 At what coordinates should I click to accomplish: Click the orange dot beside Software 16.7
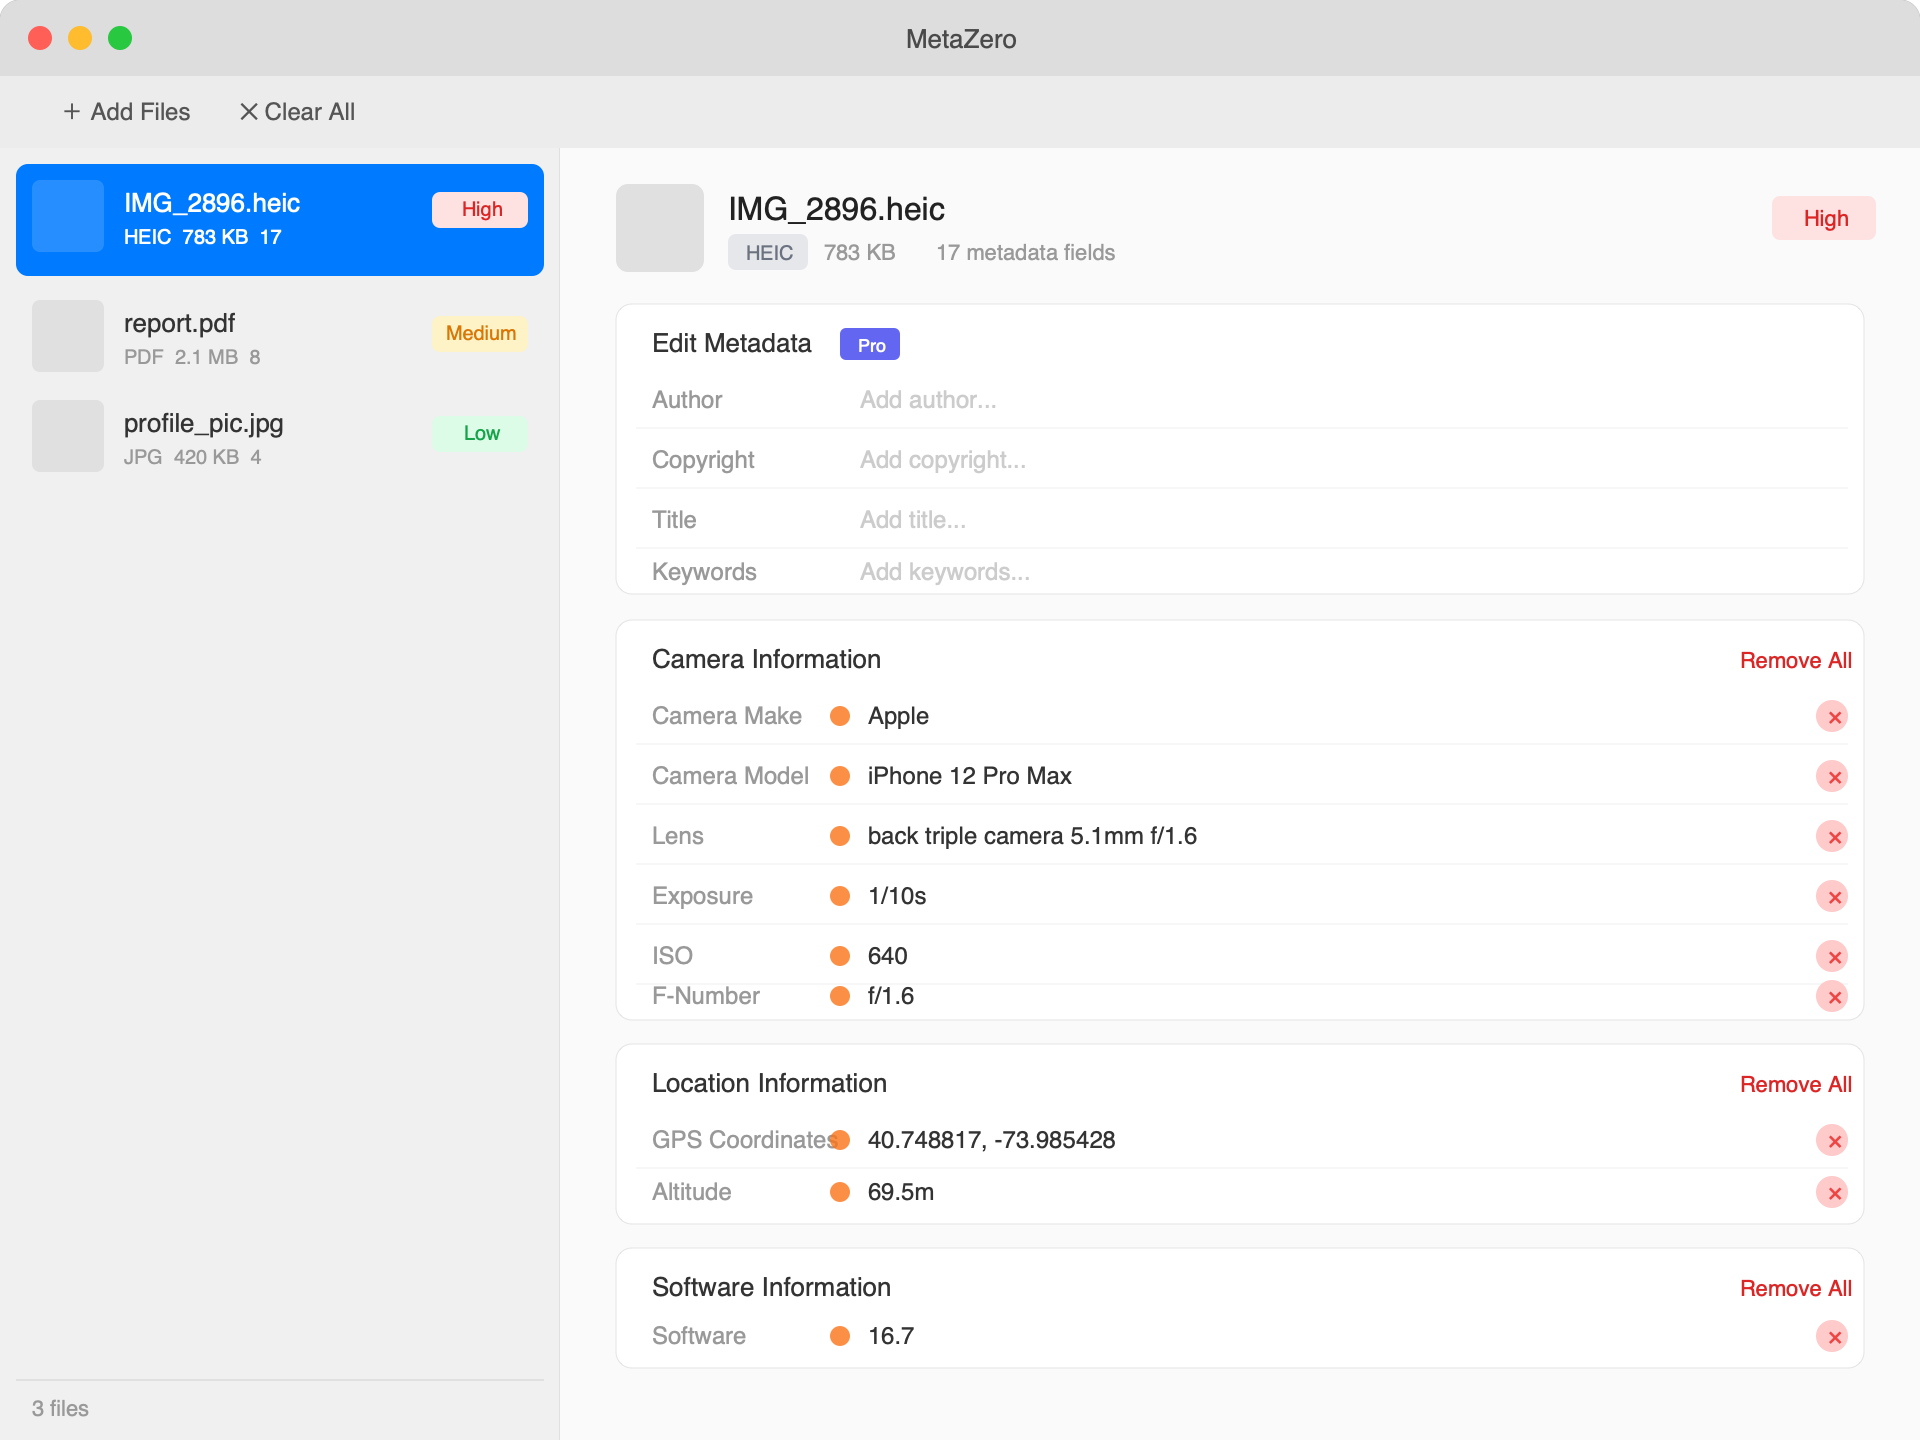tap(840, 1336)
